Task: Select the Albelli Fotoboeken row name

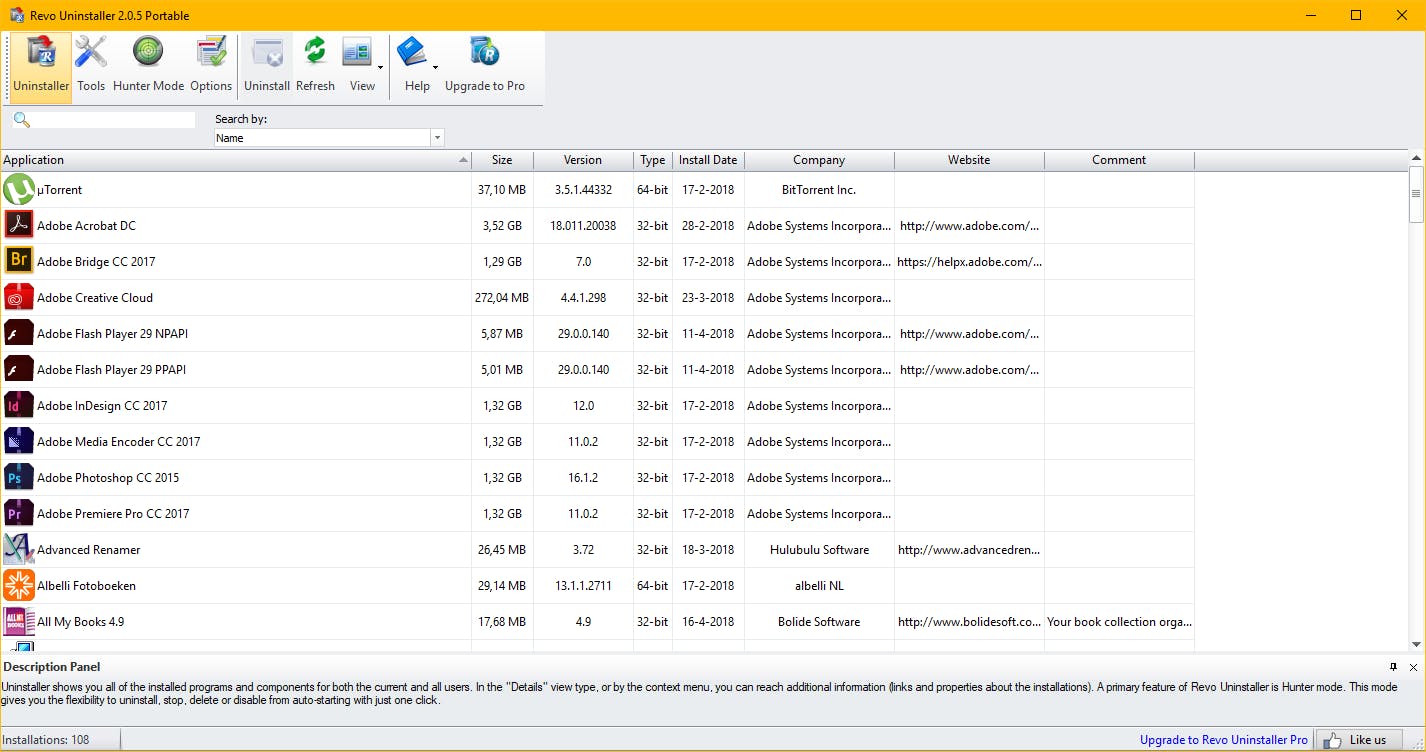Action: (x=86, y=586)
